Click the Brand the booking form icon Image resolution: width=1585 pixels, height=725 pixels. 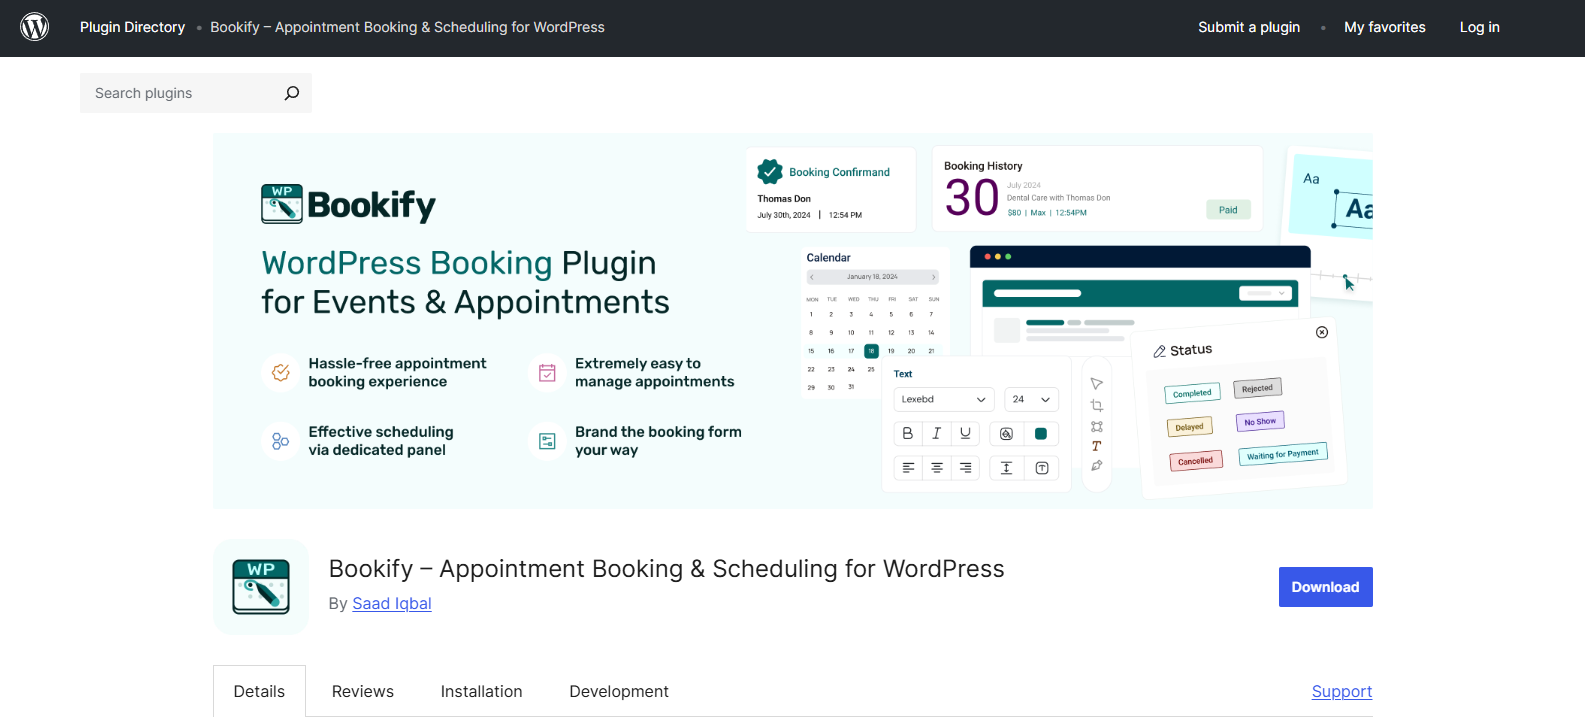[x=547, y=441]
